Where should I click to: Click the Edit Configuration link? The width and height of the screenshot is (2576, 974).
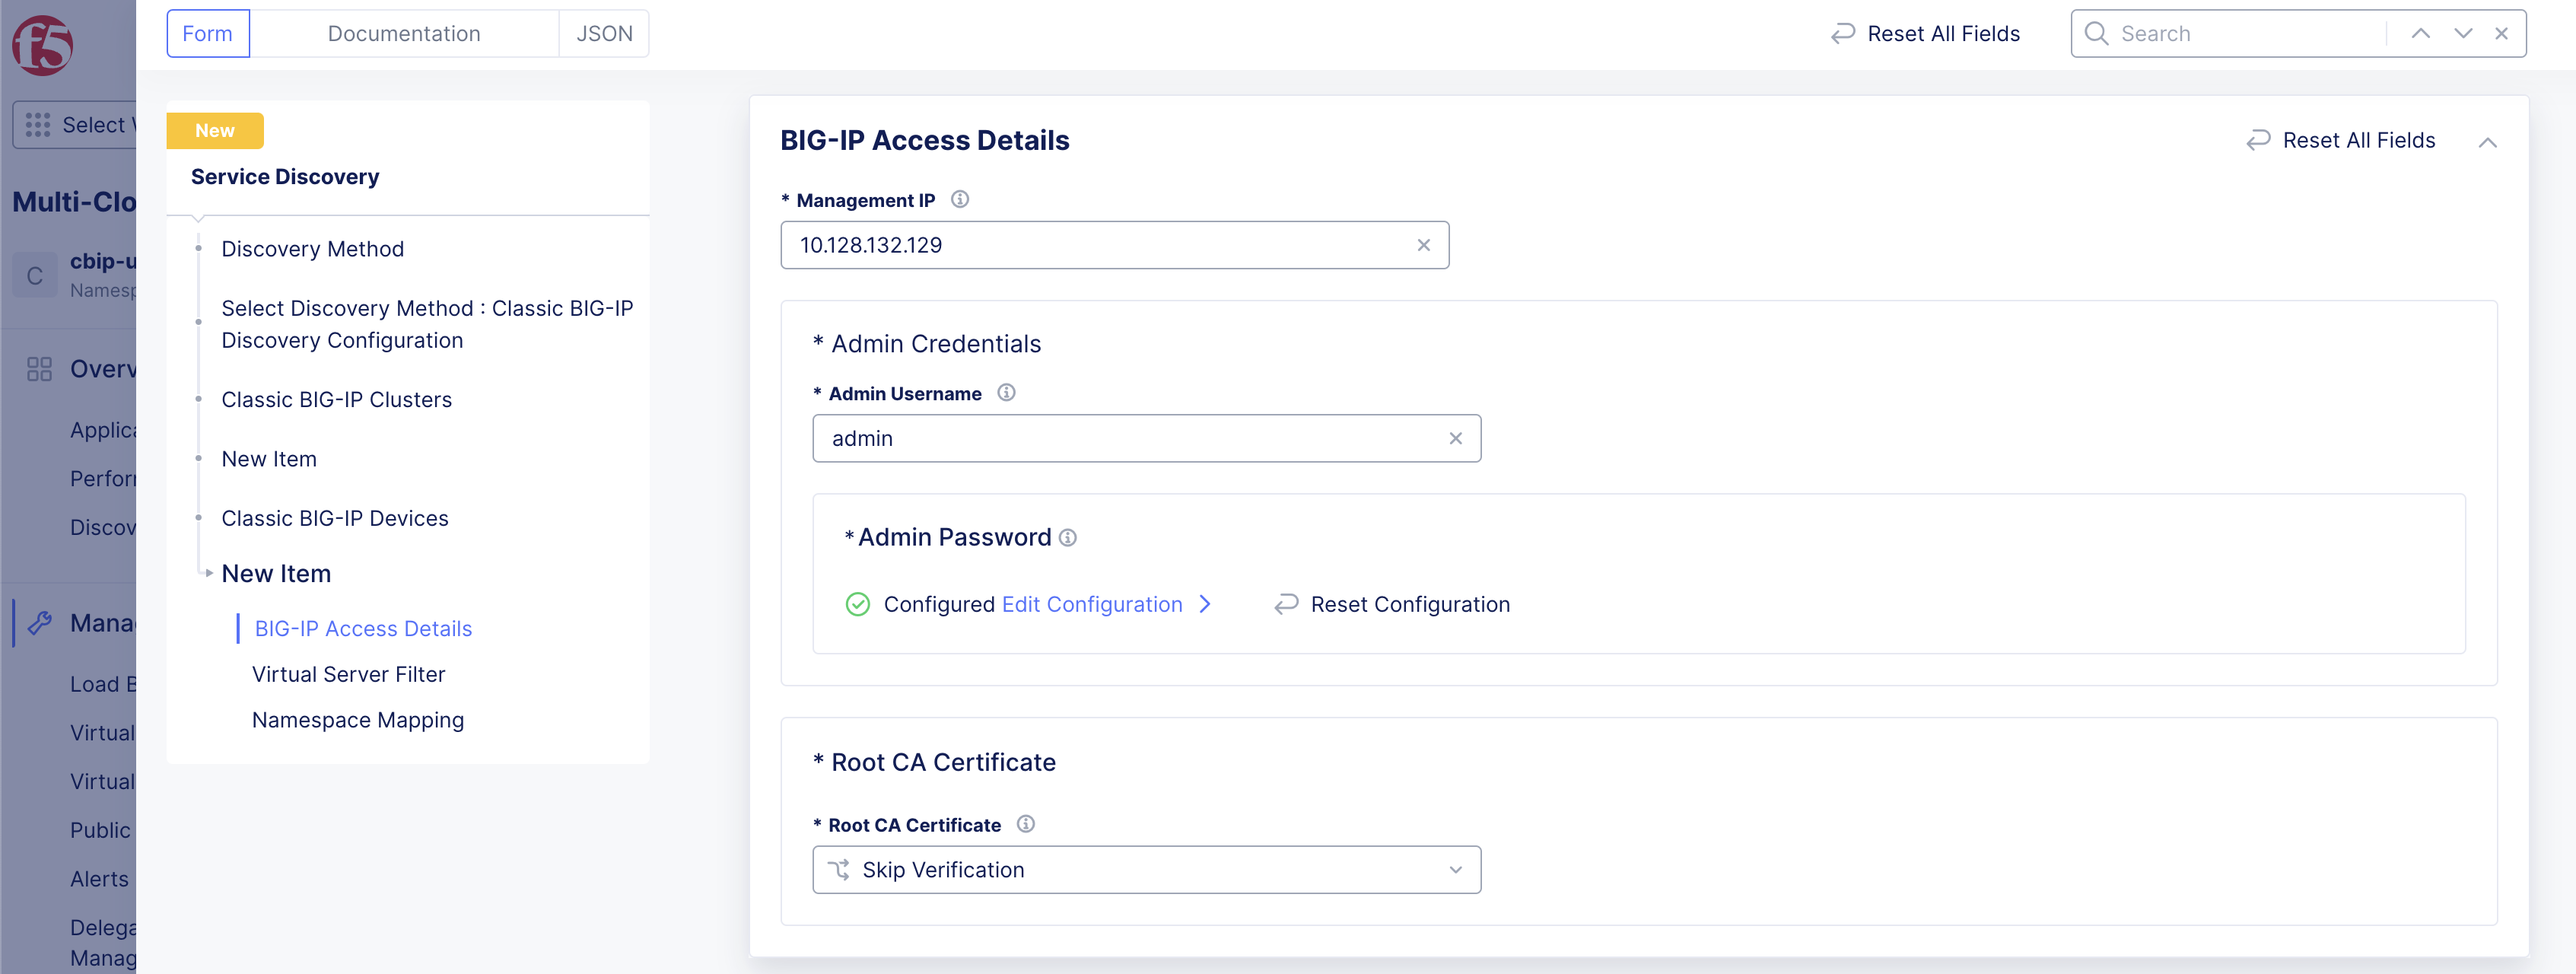pos(1092,604)
